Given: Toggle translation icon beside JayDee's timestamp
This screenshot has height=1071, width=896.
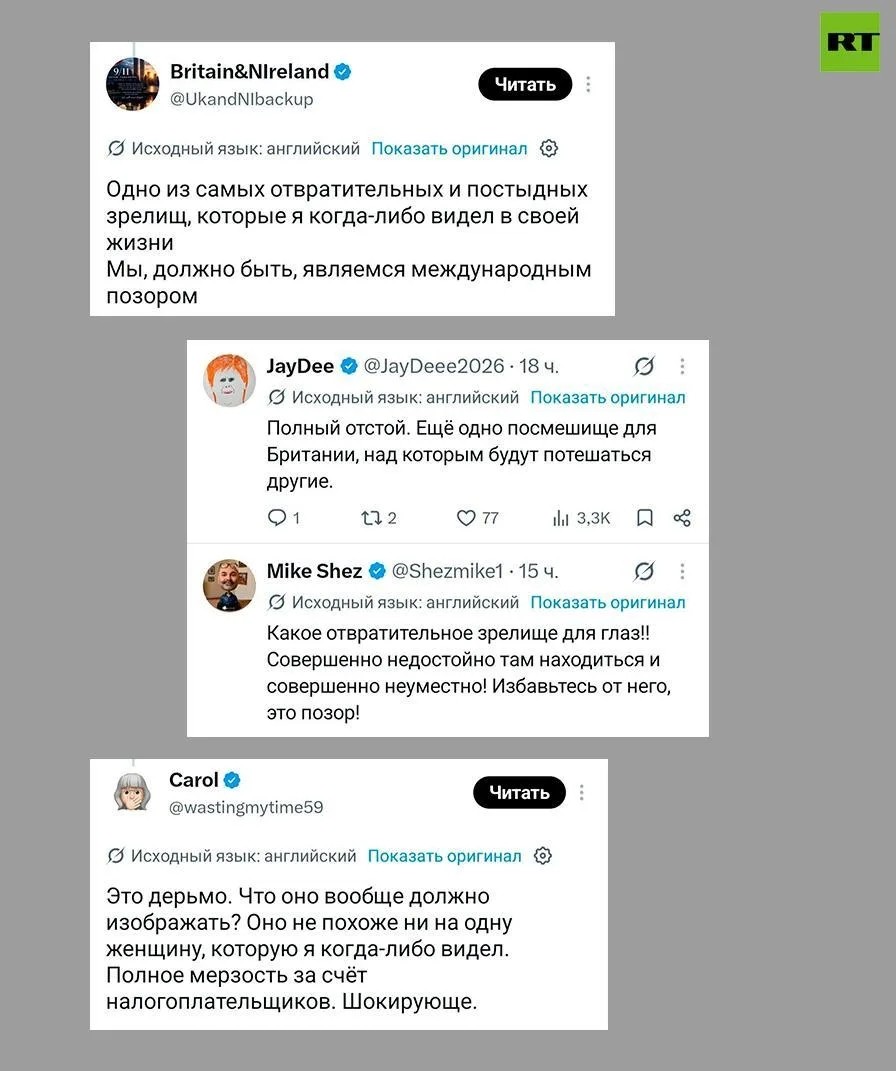Looking at the screenshot, I should pyautogui.click(x=644, y=367).
